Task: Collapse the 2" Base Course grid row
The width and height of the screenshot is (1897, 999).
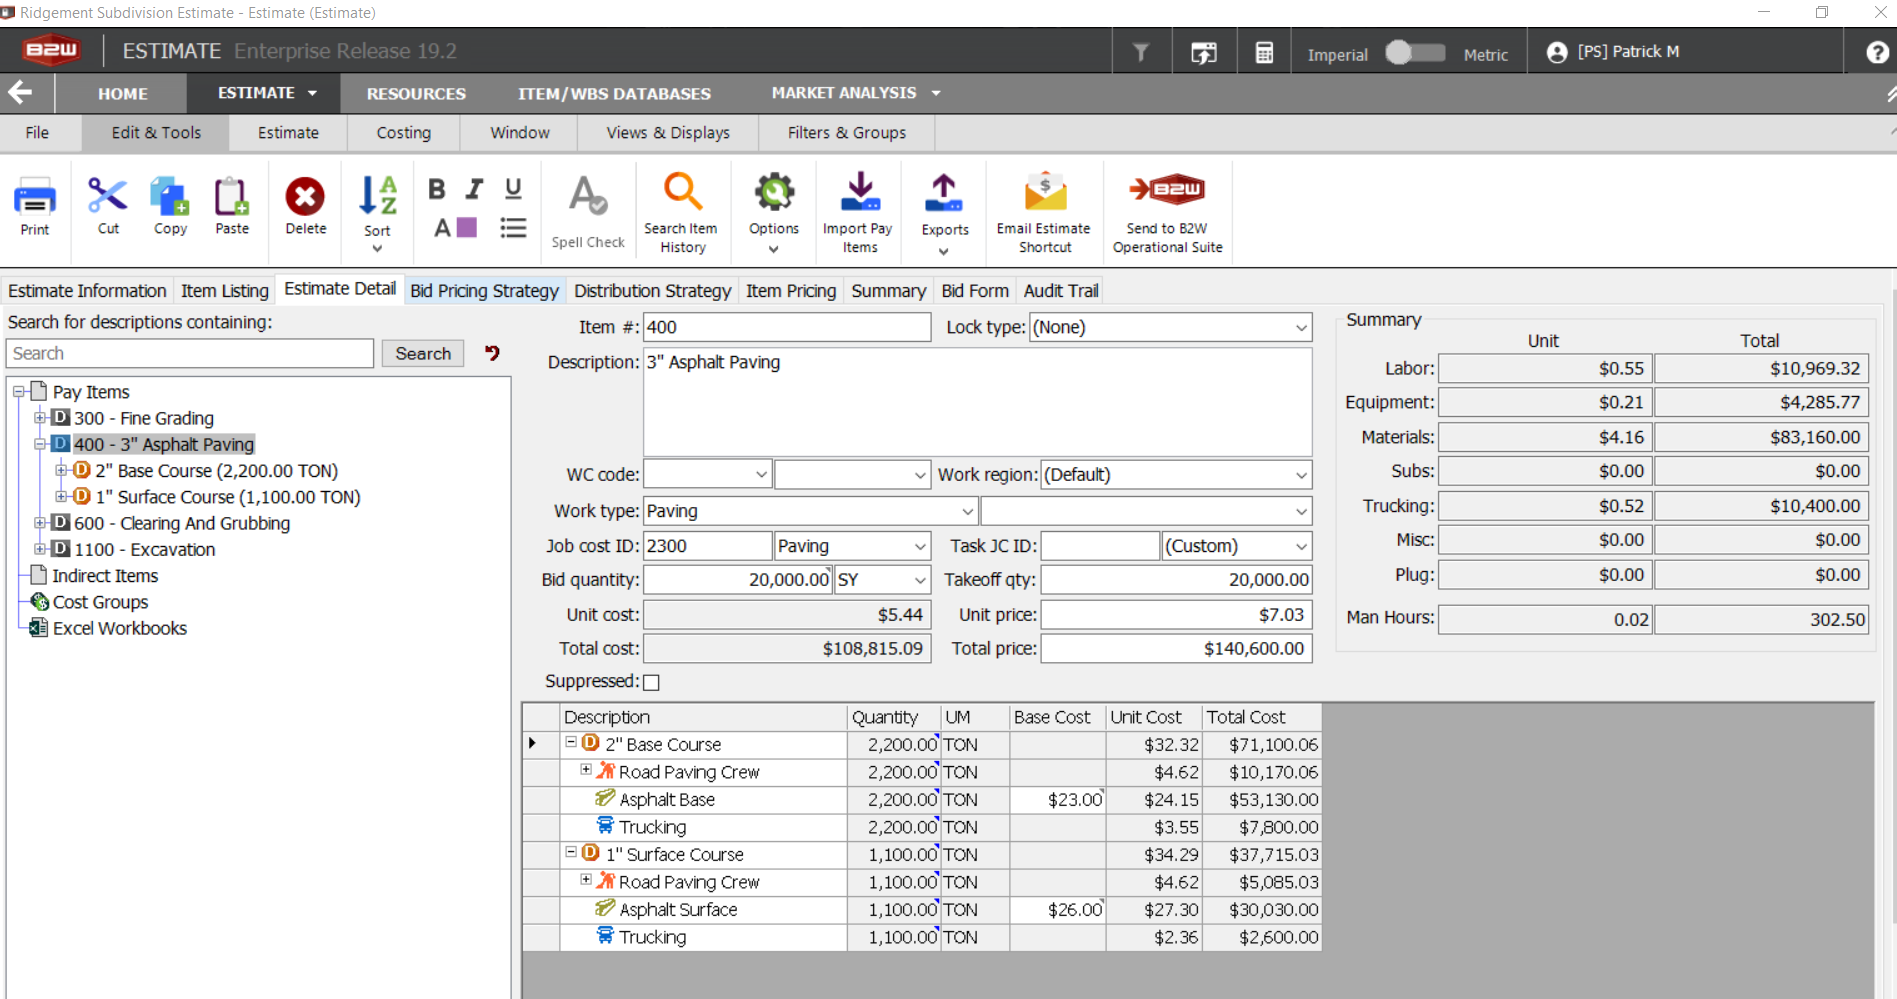Action: click(x=571, y=742)
